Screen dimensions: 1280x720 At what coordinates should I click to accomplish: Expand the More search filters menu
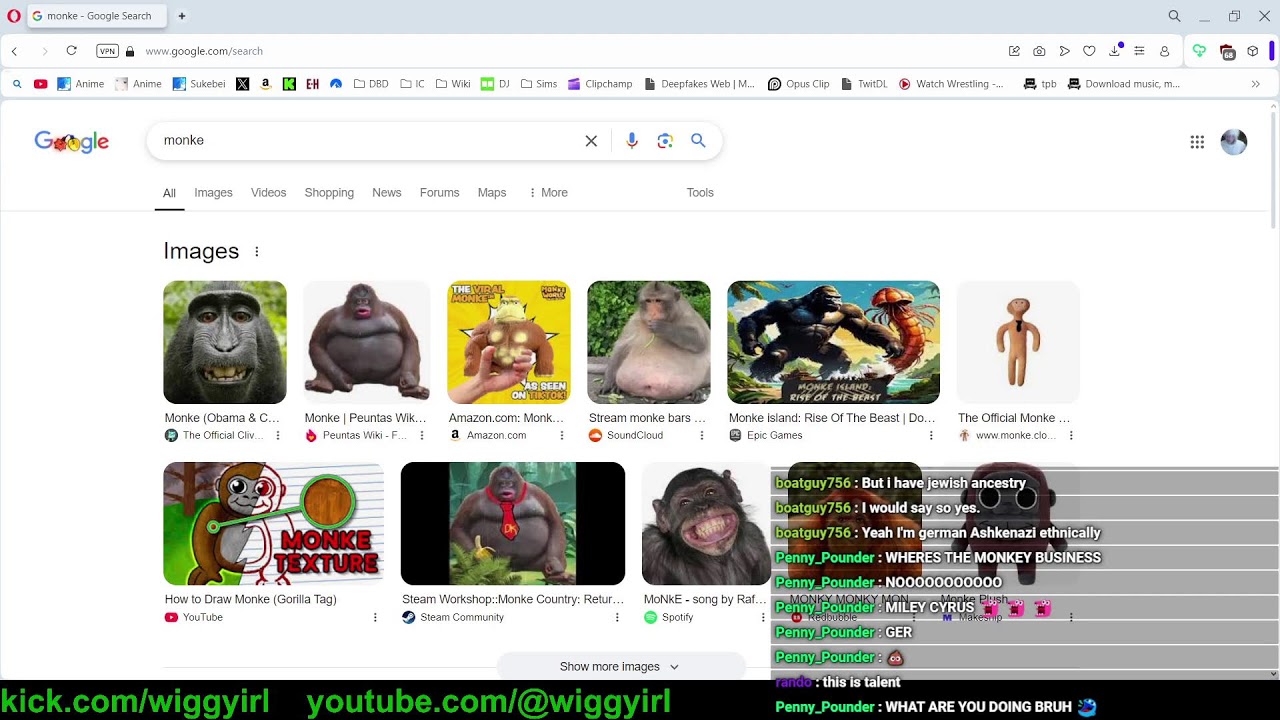[548, 193]
